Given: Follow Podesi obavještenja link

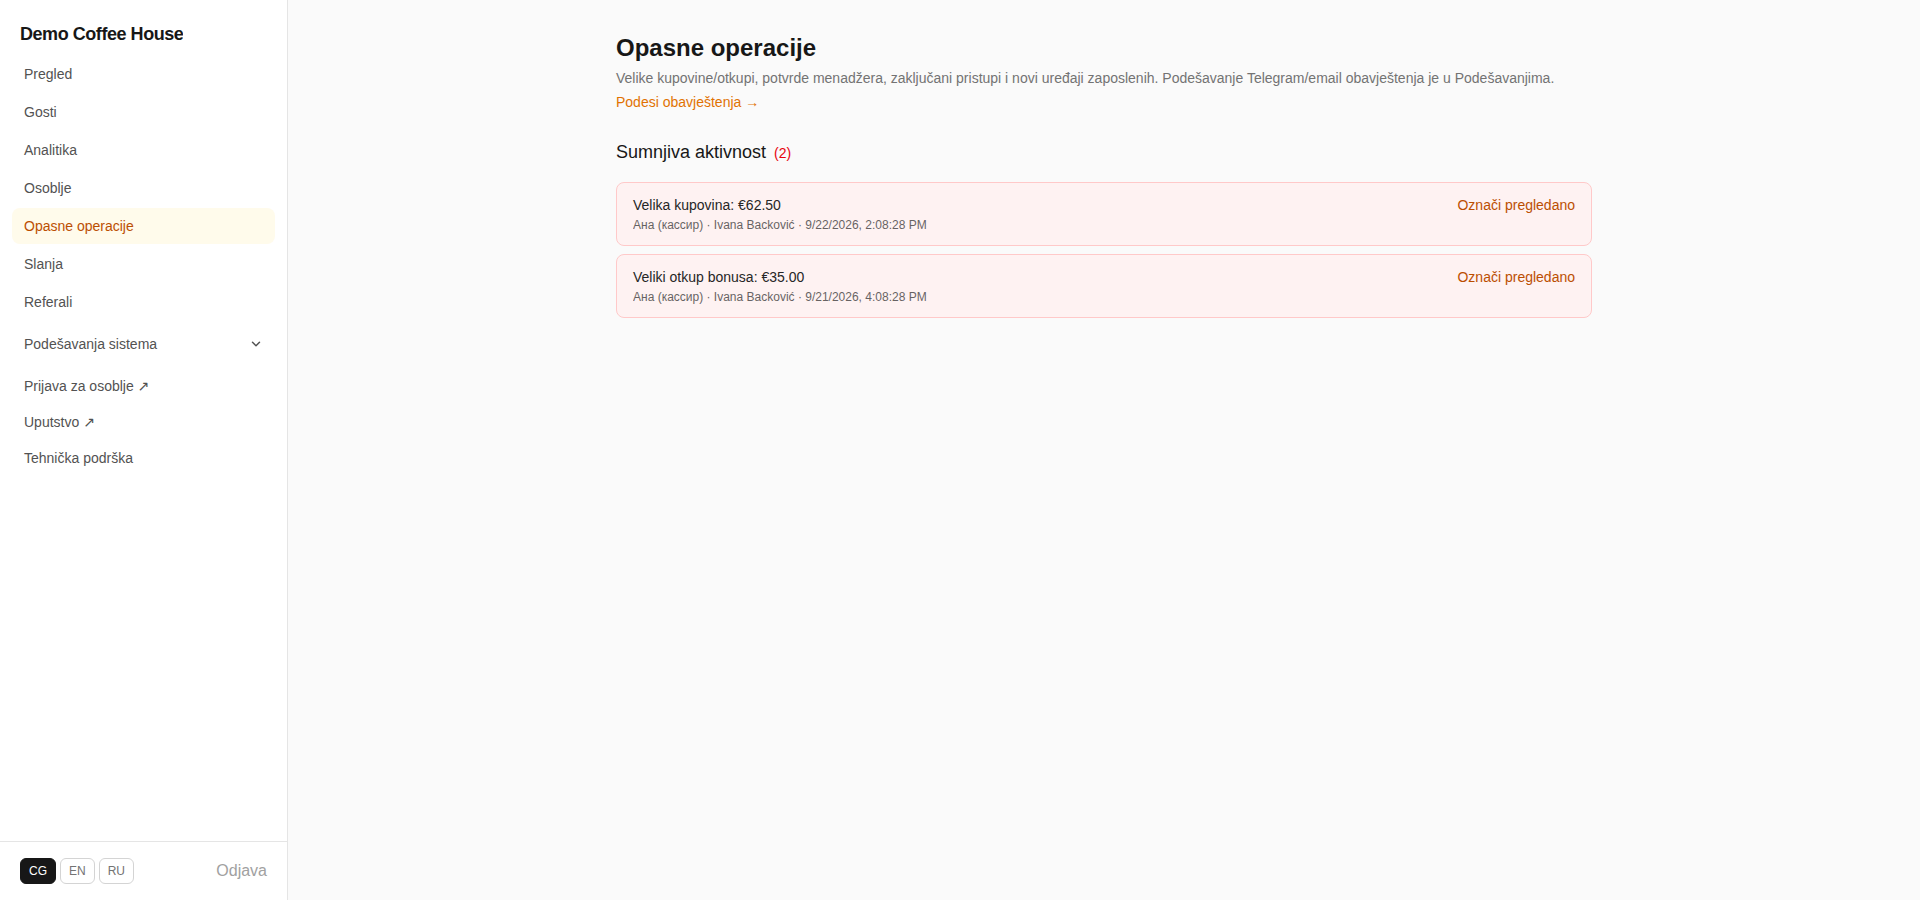Looking at the screenshot, I should pos(687,102).
